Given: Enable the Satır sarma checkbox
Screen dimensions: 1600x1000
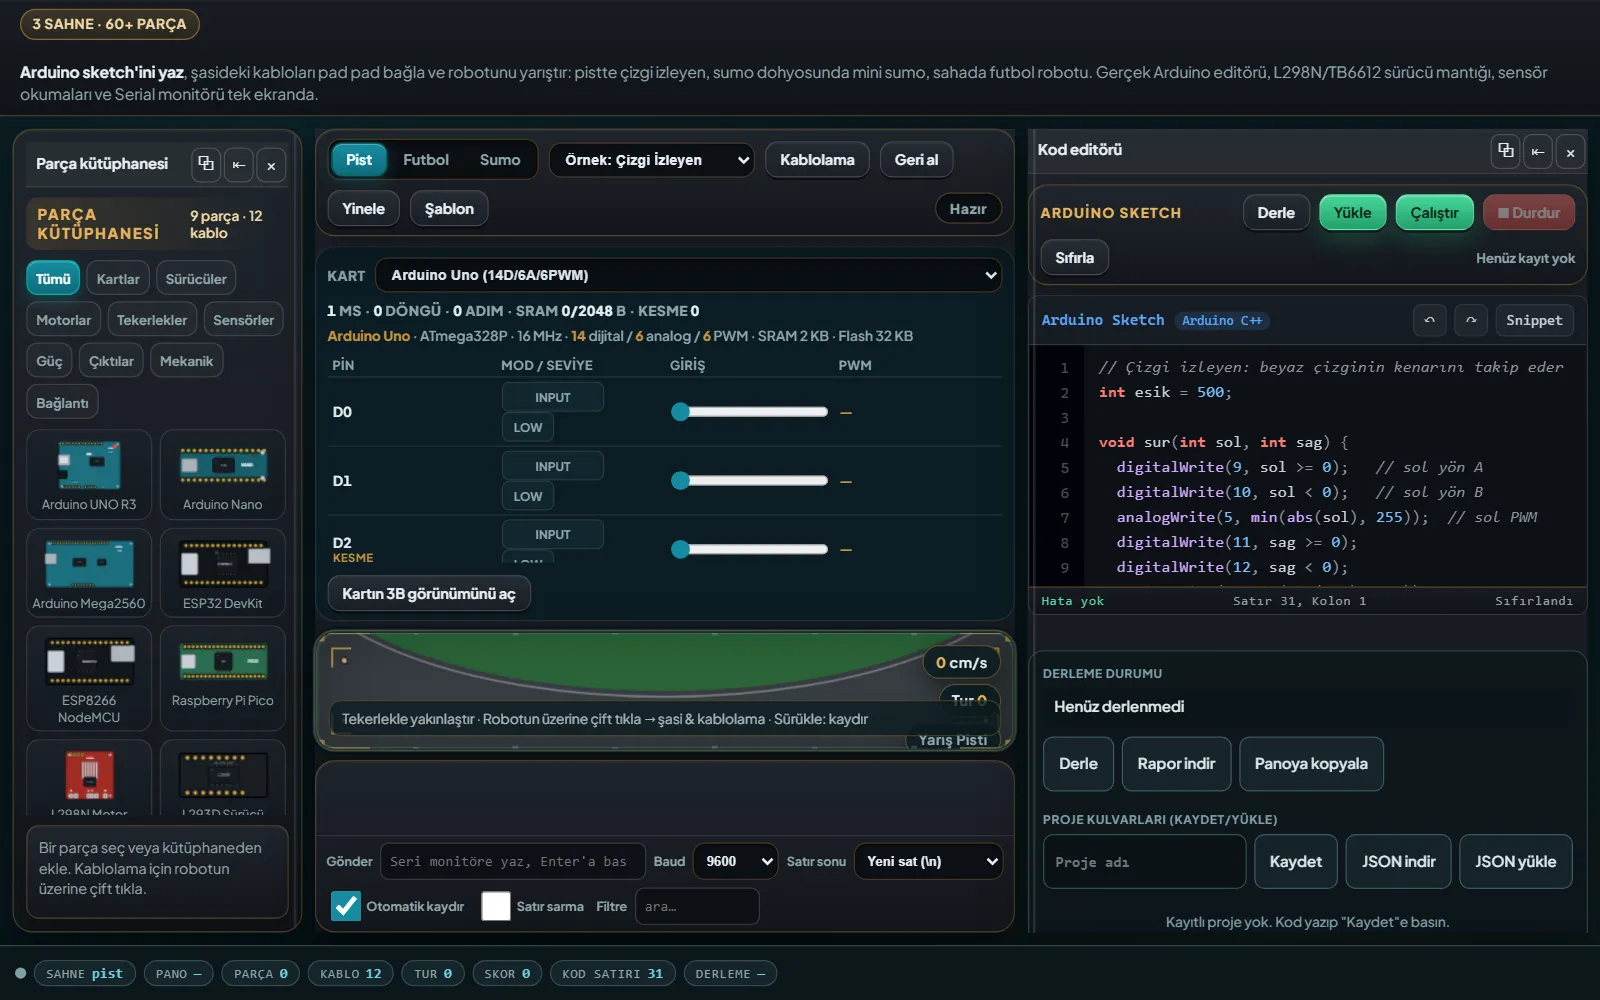Looking at the screenshot, I should pyautogui.click(x=496, y=906).
